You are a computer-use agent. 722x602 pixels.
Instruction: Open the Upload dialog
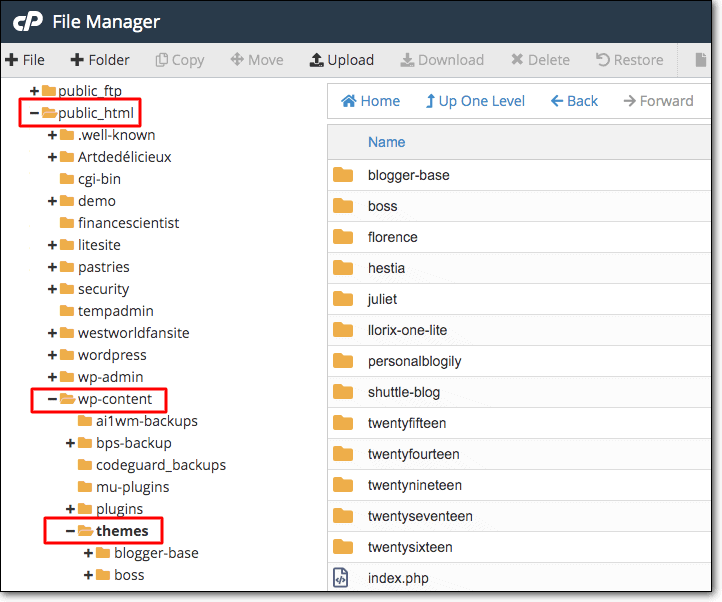tap(342, 60)
